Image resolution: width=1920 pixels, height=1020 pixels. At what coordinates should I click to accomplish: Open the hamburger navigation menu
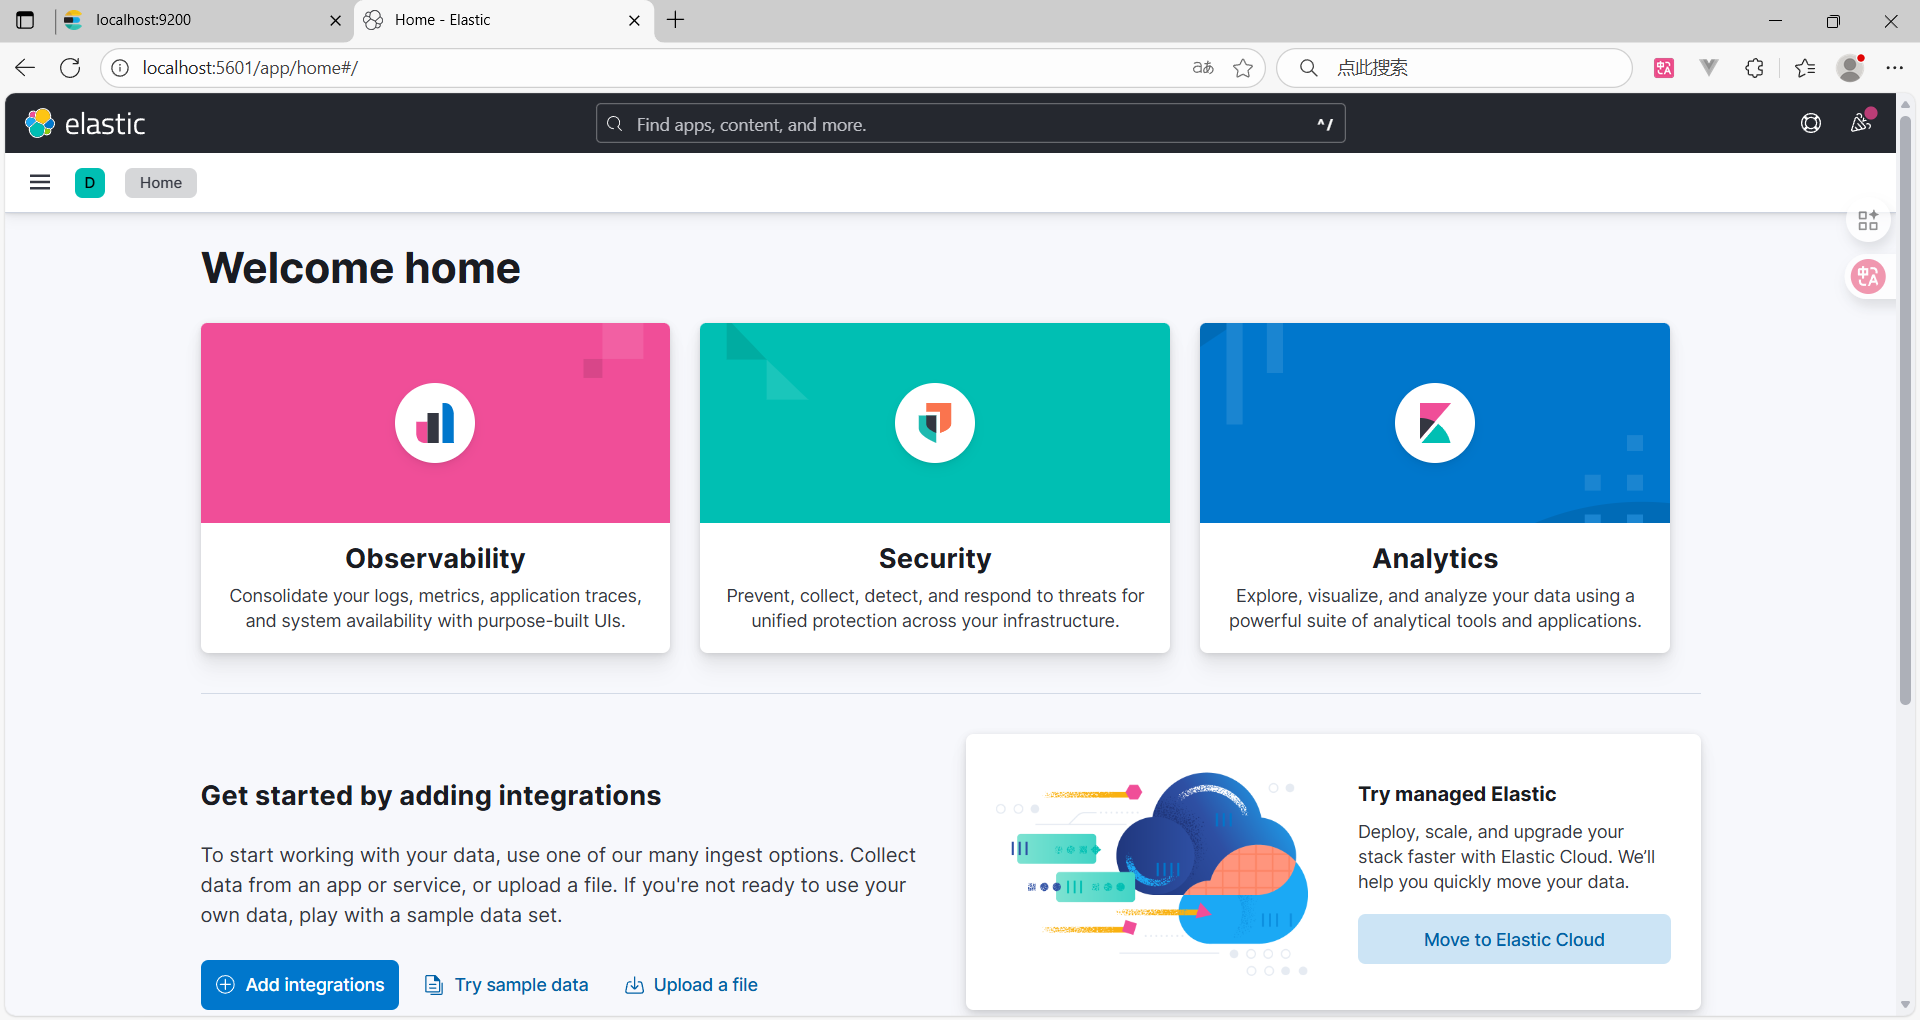[x=40, y=182]
